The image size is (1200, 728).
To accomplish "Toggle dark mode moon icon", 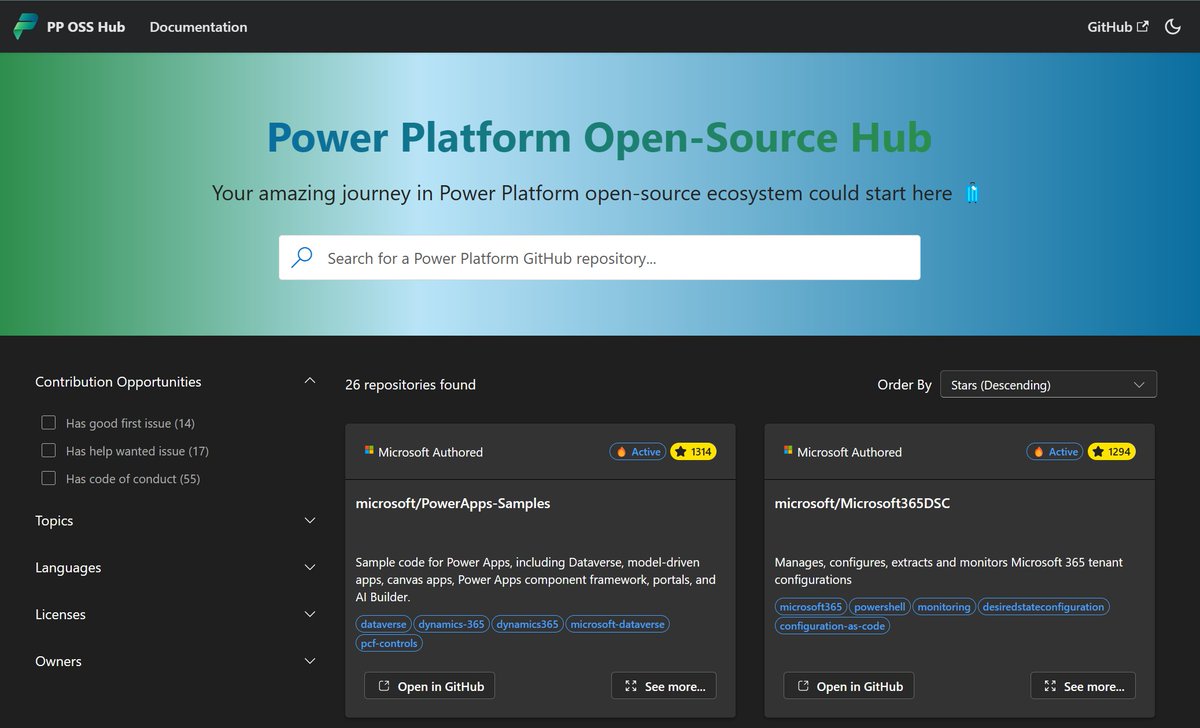I will (1174, 27).
